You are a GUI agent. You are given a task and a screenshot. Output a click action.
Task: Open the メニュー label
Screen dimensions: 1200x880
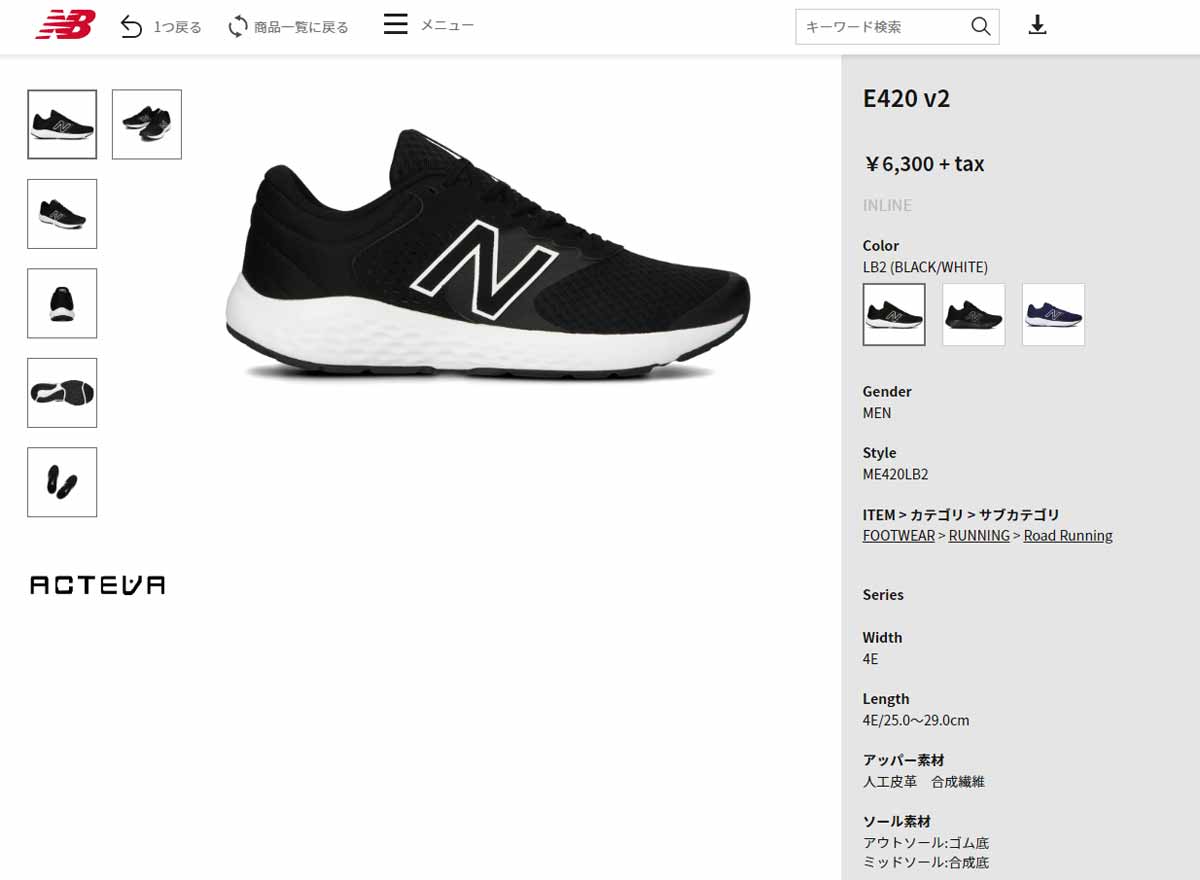447,25
